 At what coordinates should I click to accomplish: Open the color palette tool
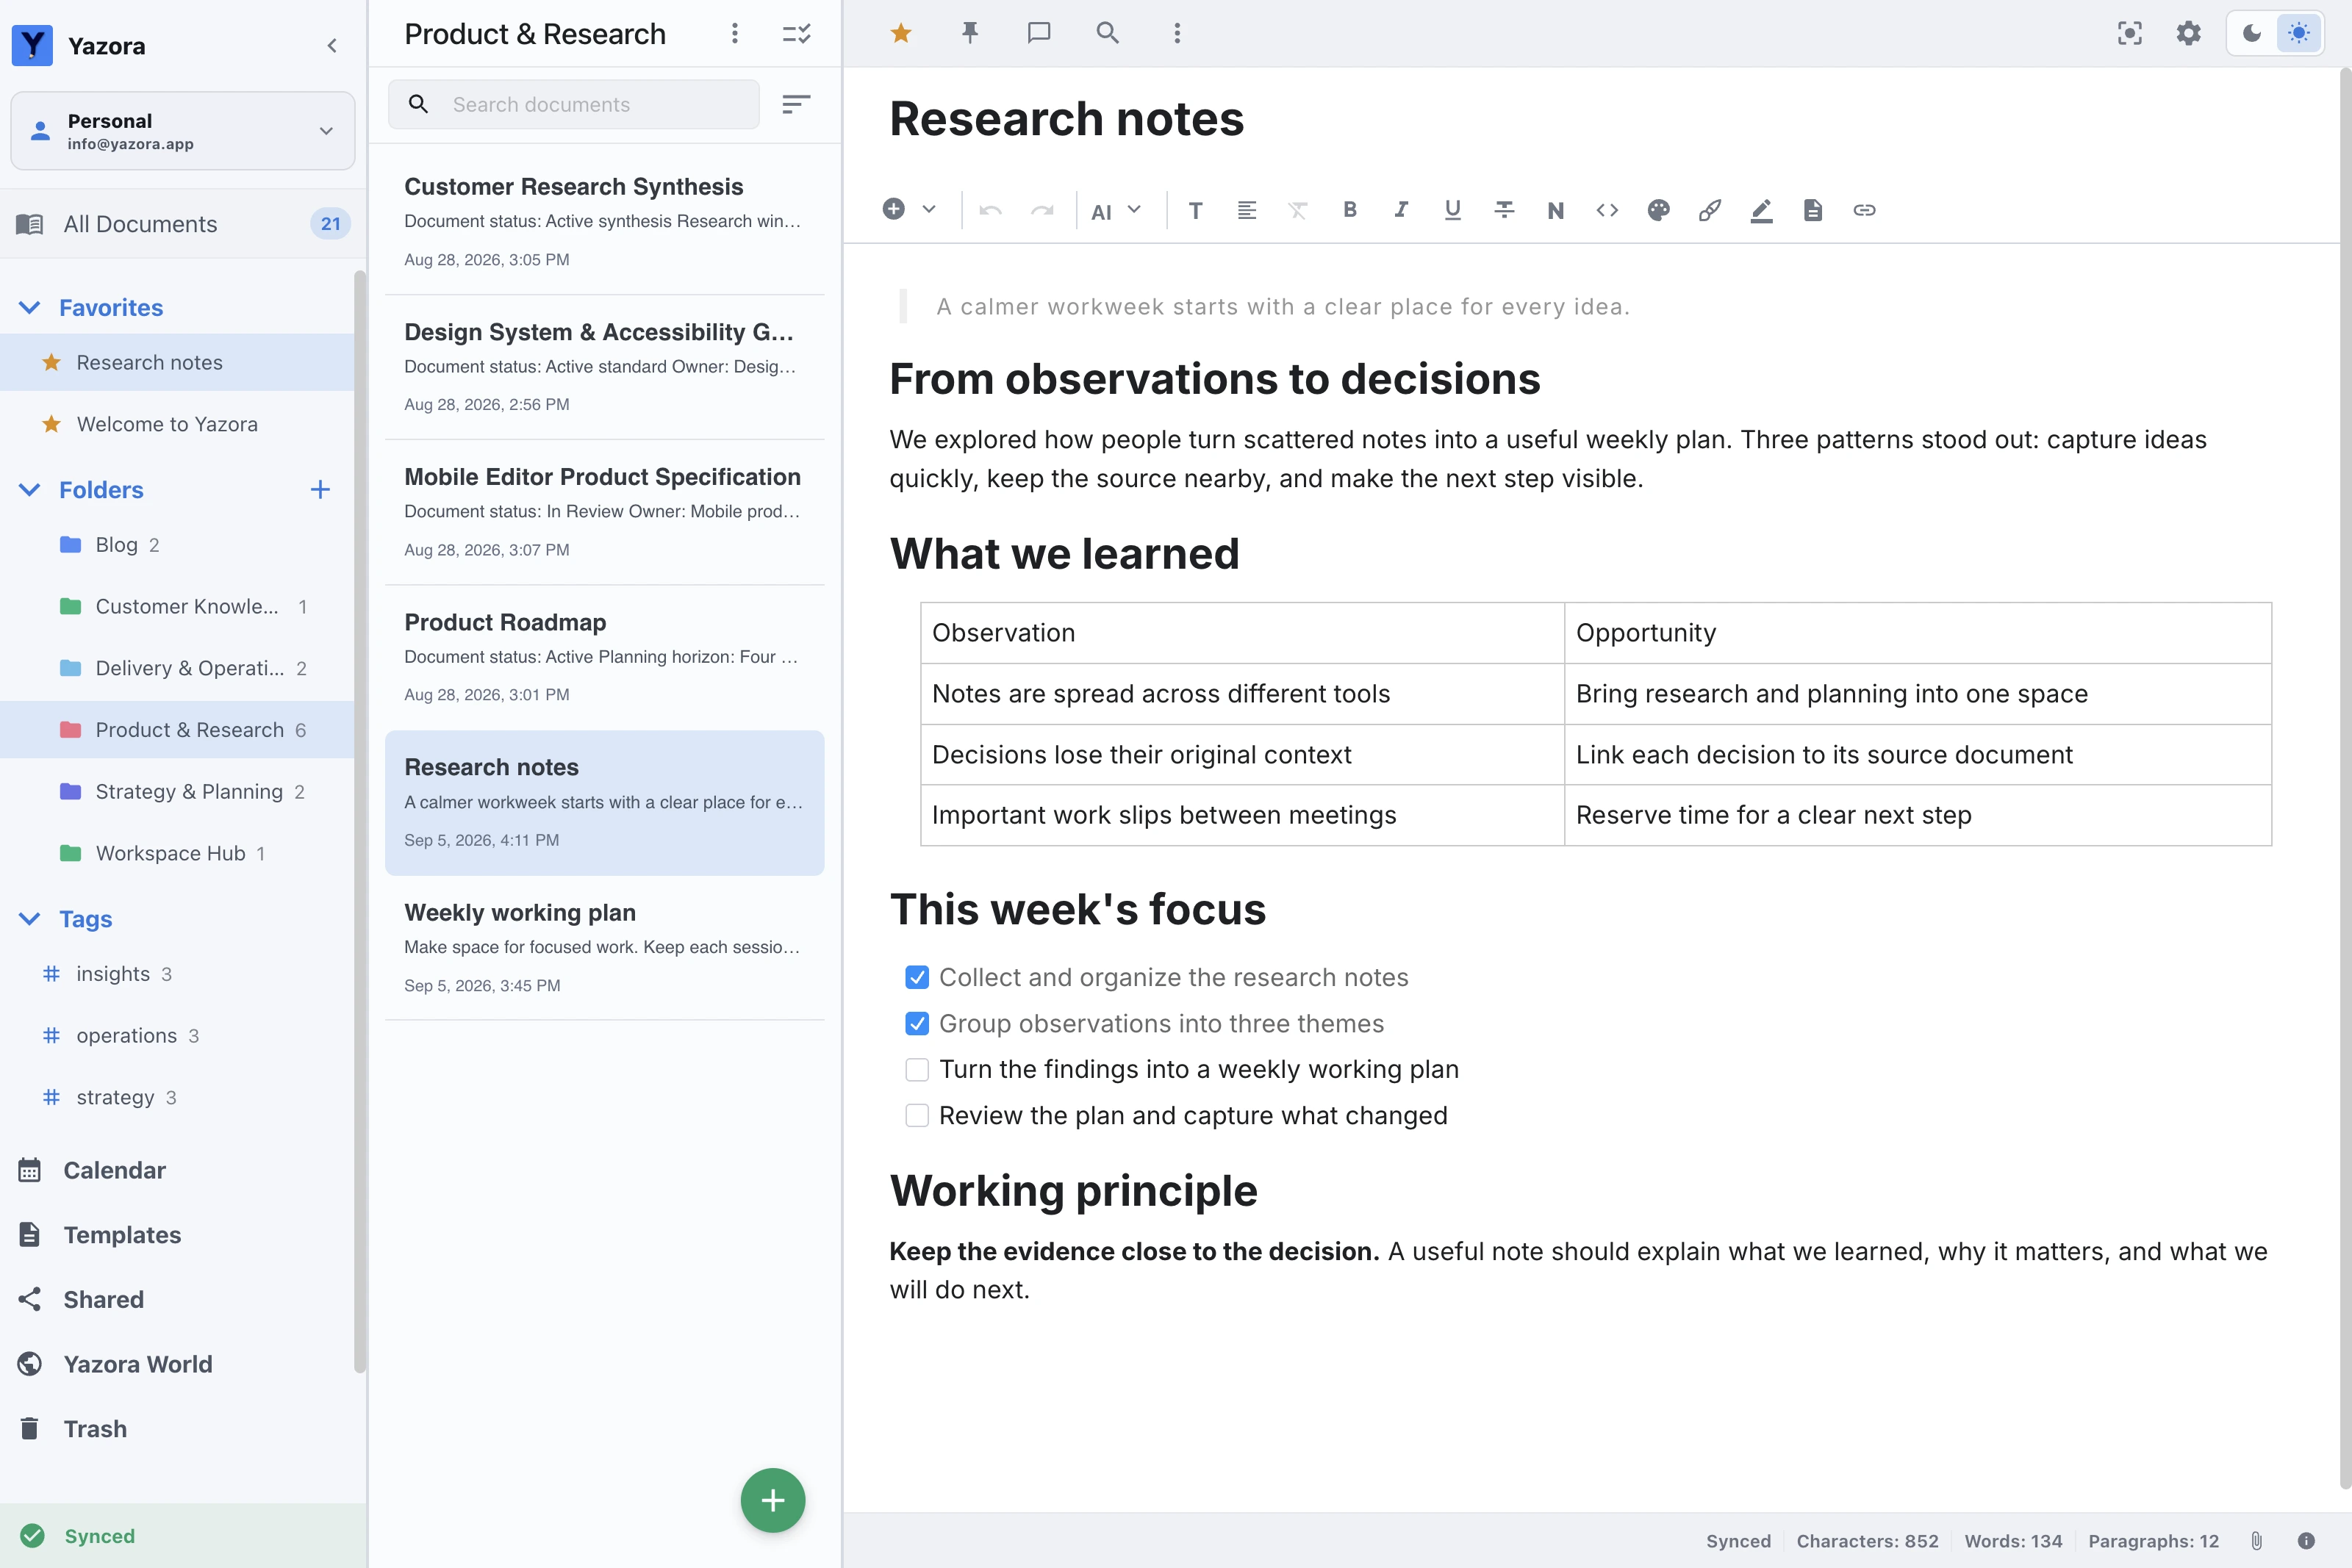tap(1658, 210)
